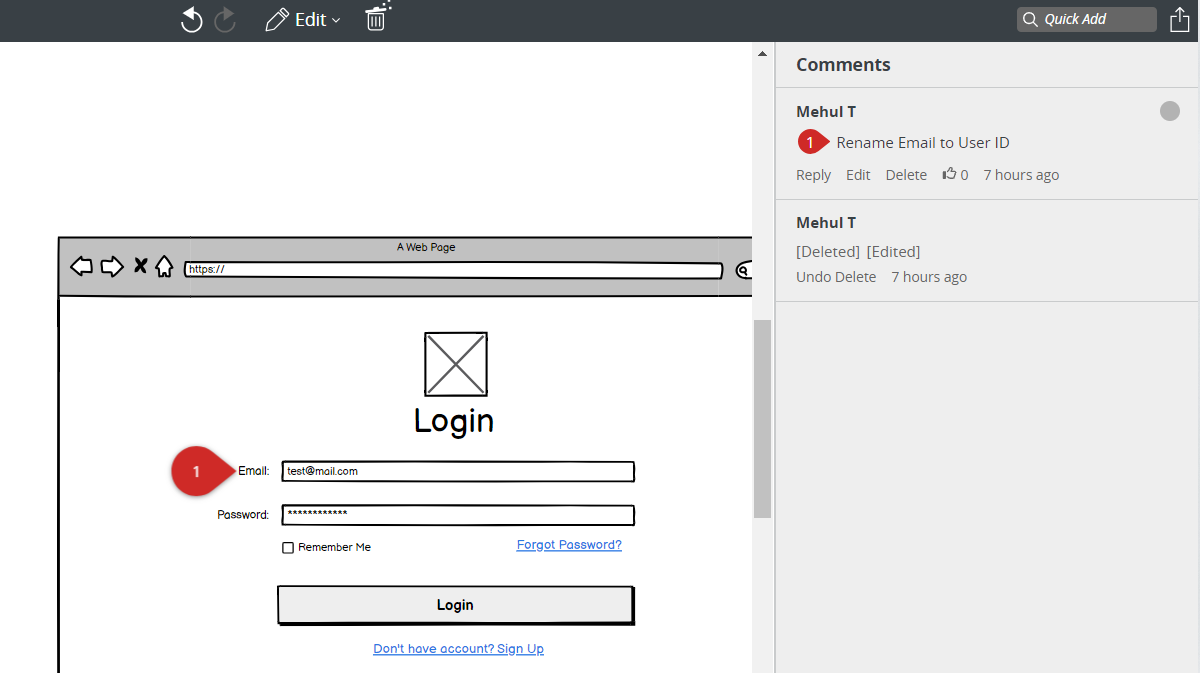Viewport: 1200px width, 673px height.
Task: Click the numbered pin beside 'Rename Email to User ID'
Action: click(812, 142)
